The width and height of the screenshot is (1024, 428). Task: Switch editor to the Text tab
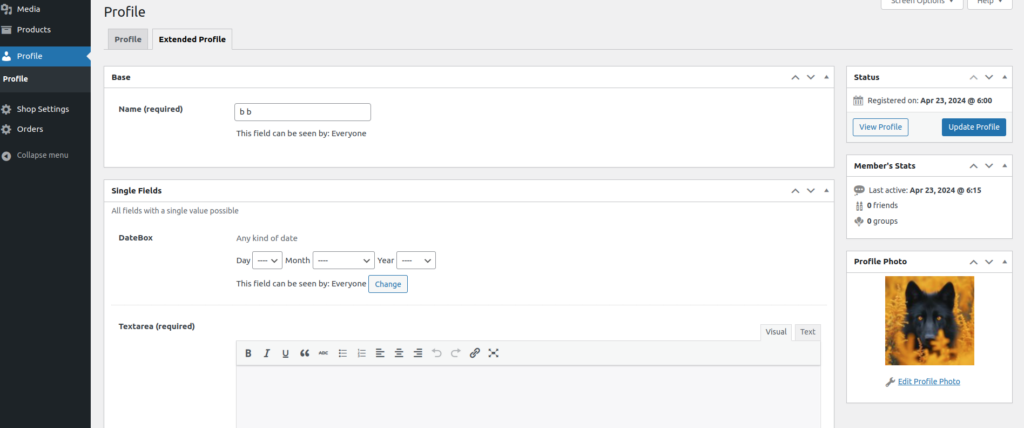pyautogui.click(x=807, y=332)
